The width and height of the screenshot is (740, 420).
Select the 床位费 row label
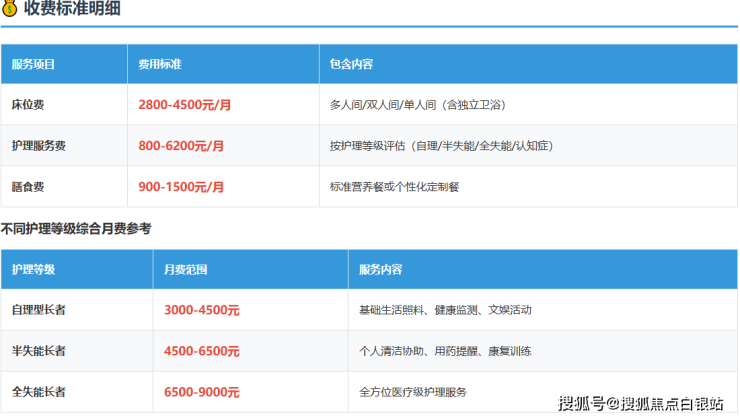28,105
